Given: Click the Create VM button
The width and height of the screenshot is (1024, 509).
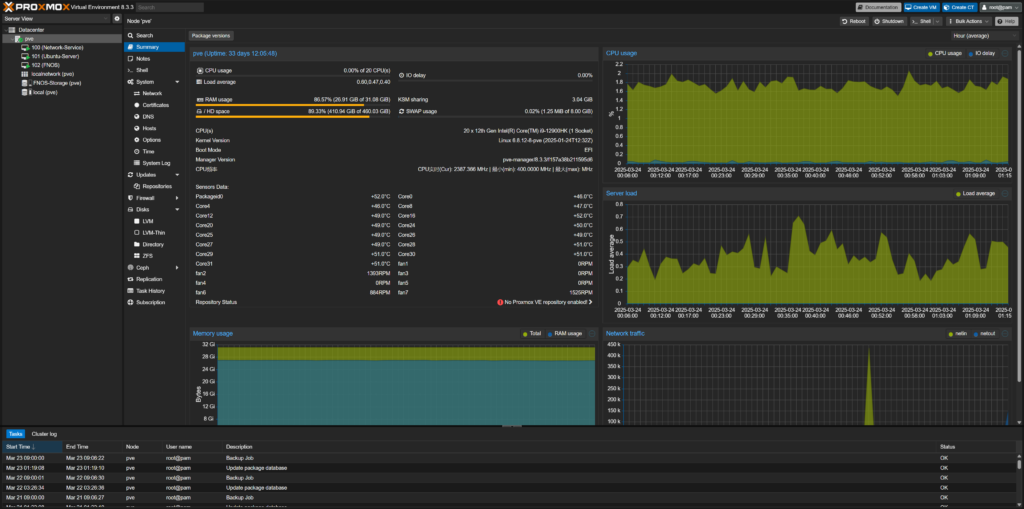Looking at the screenshot, I should coord(921,7).
